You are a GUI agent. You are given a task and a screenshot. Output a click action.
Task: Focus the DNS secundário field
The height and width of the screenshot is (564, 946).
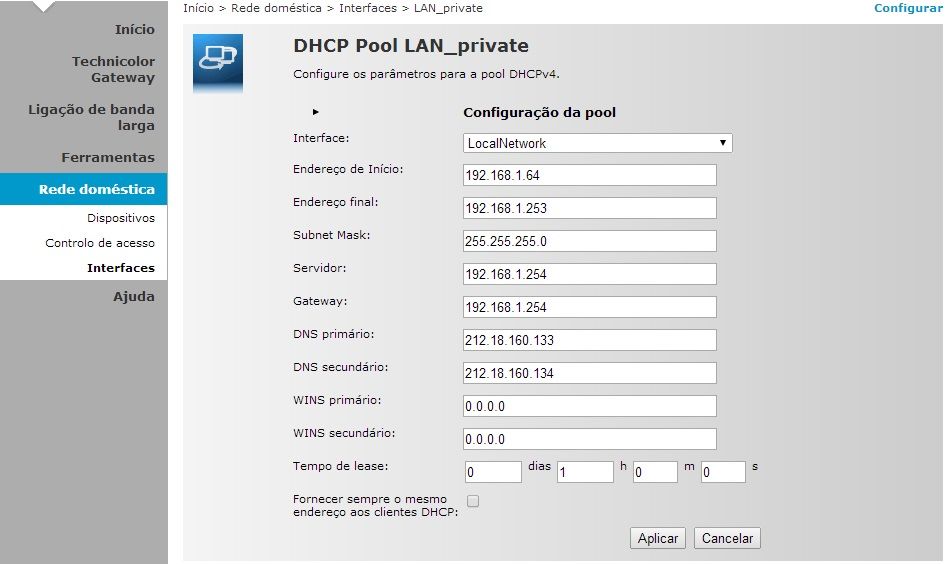tap(589, 373)
